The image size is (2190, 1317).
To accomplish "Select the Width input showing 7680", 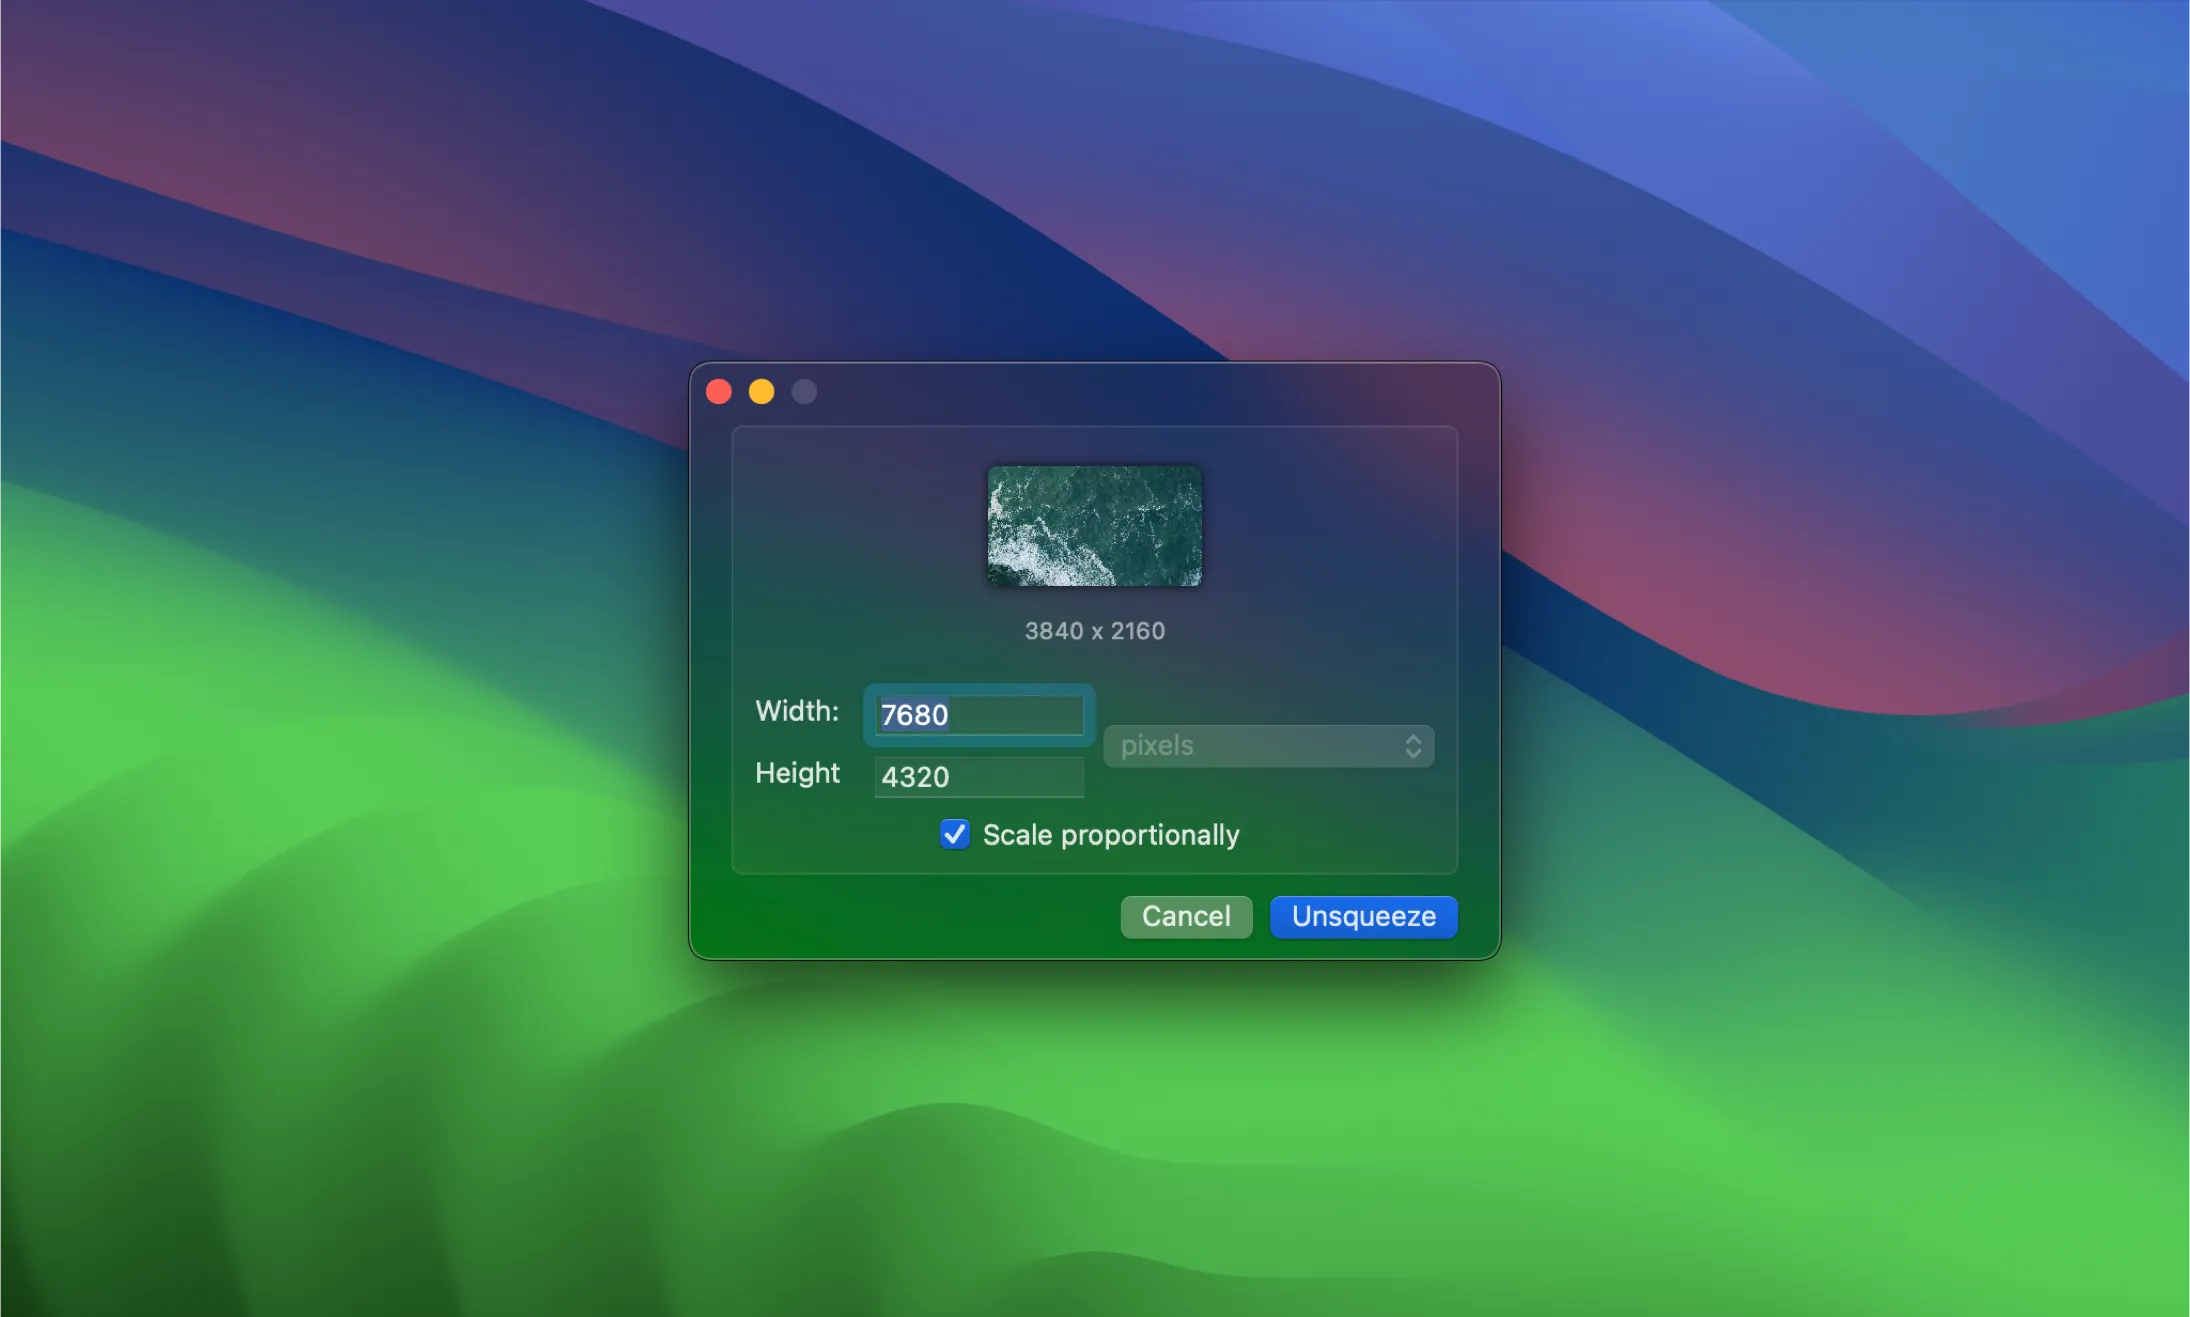I will (x=977, y=714).
